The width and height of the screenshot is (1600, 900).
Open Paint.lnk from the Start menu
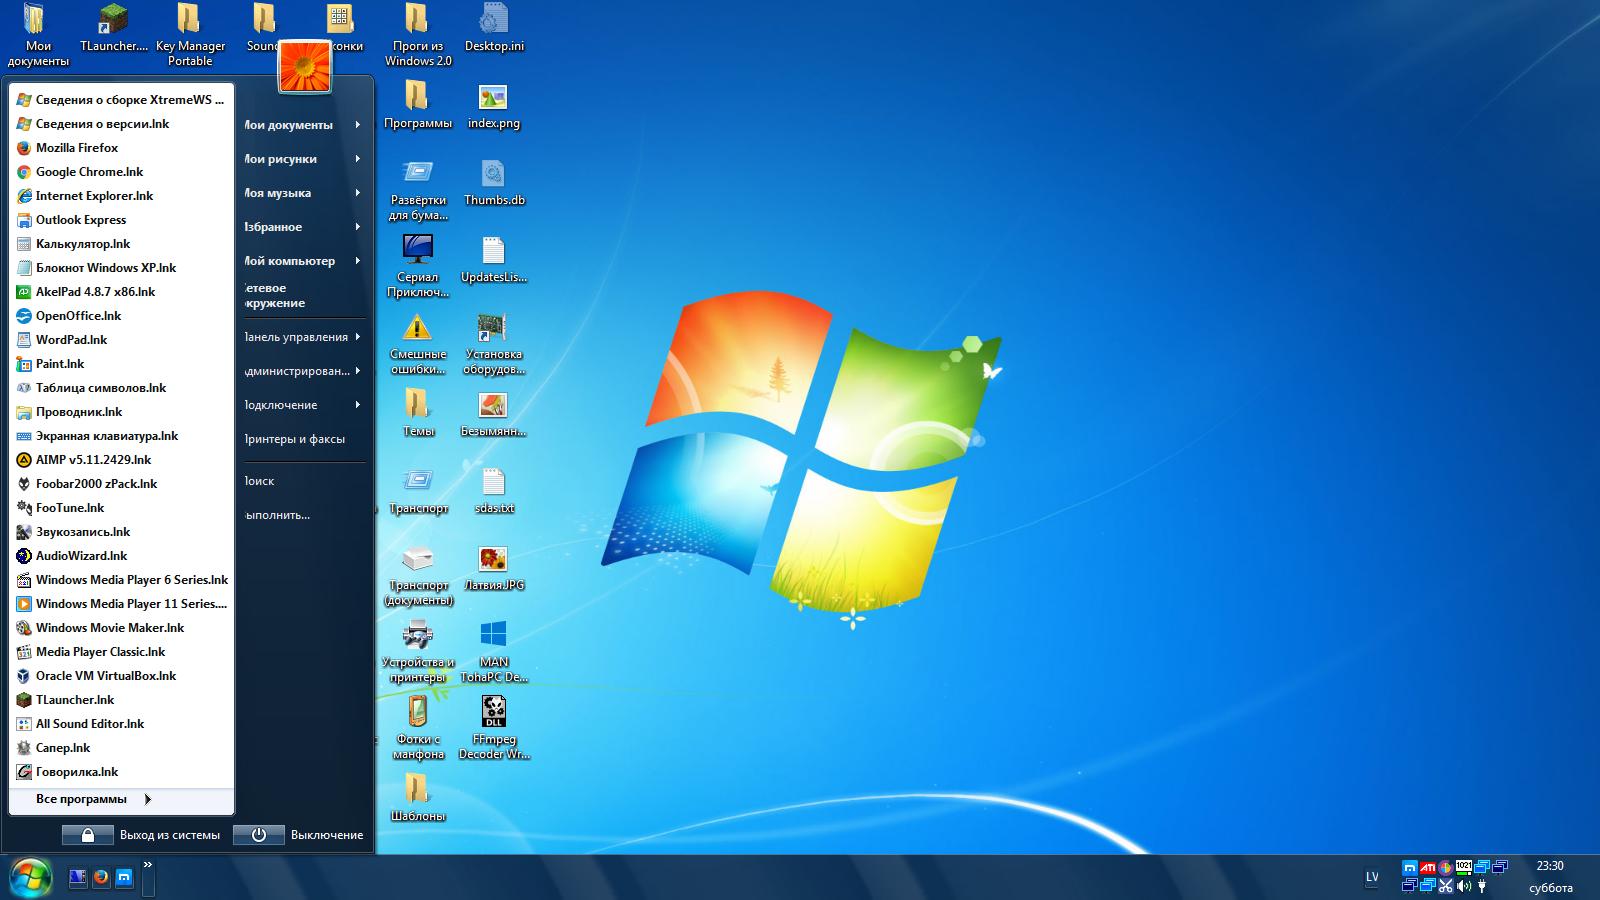coord(122,364)
